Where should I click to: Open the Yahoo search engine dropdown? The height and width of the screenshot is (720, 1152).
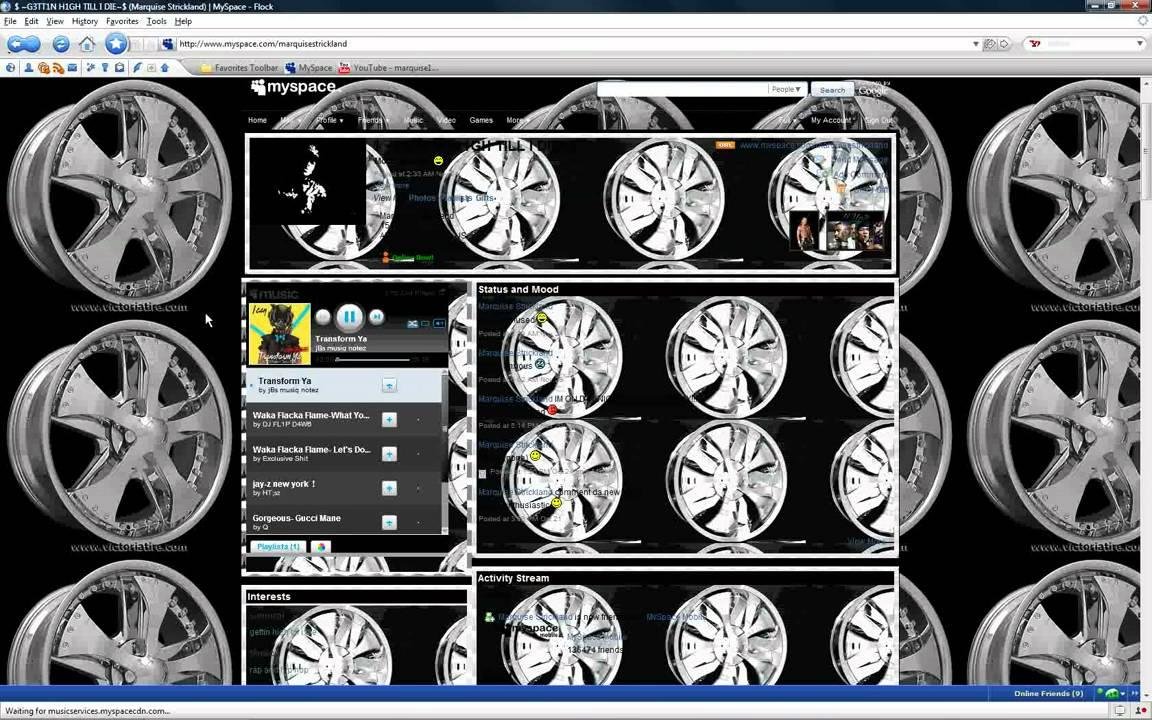1139,44
